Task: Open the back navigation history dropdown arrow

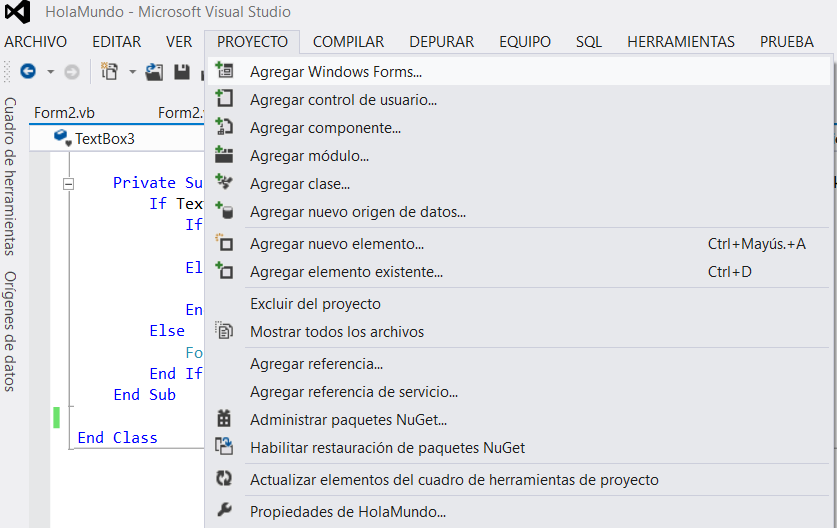Action: click(49, 72)
